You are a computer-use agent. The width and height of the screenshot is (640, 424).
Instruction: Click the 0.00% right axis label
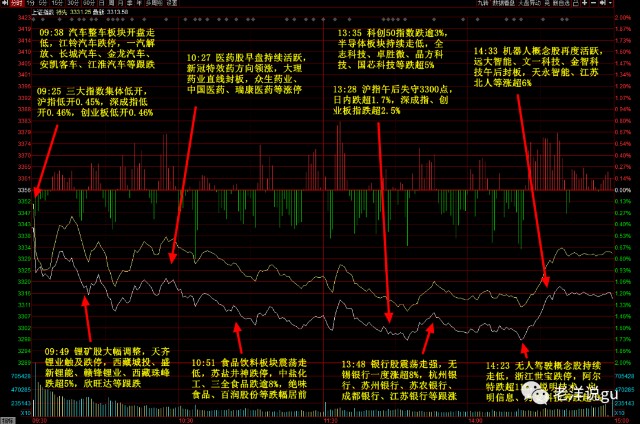pyautogui.click(x=623, y=190)
